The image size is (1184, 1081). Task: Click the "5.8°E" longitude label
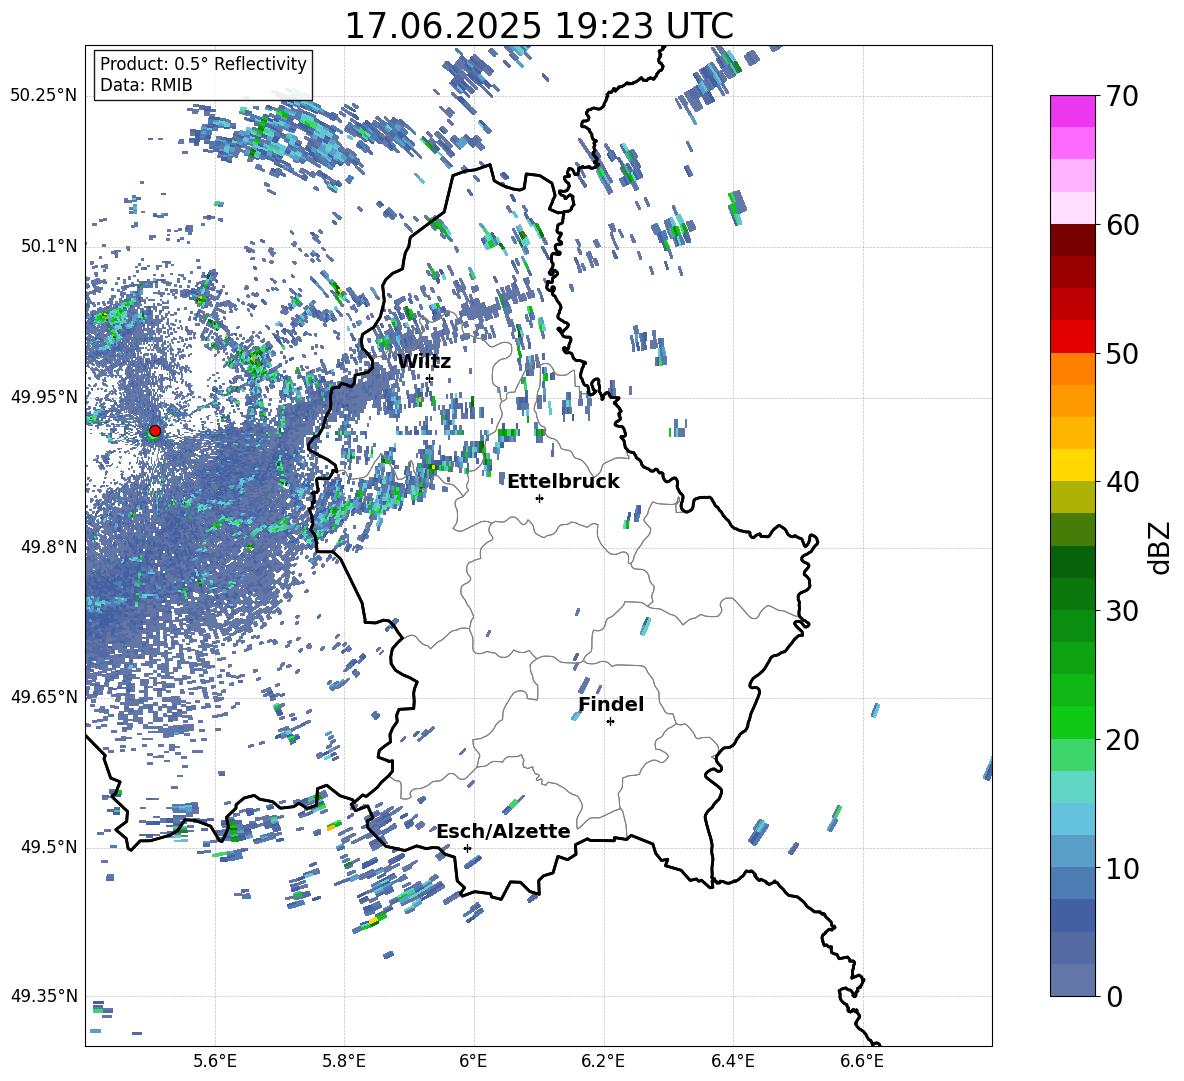click(344, 1061)
